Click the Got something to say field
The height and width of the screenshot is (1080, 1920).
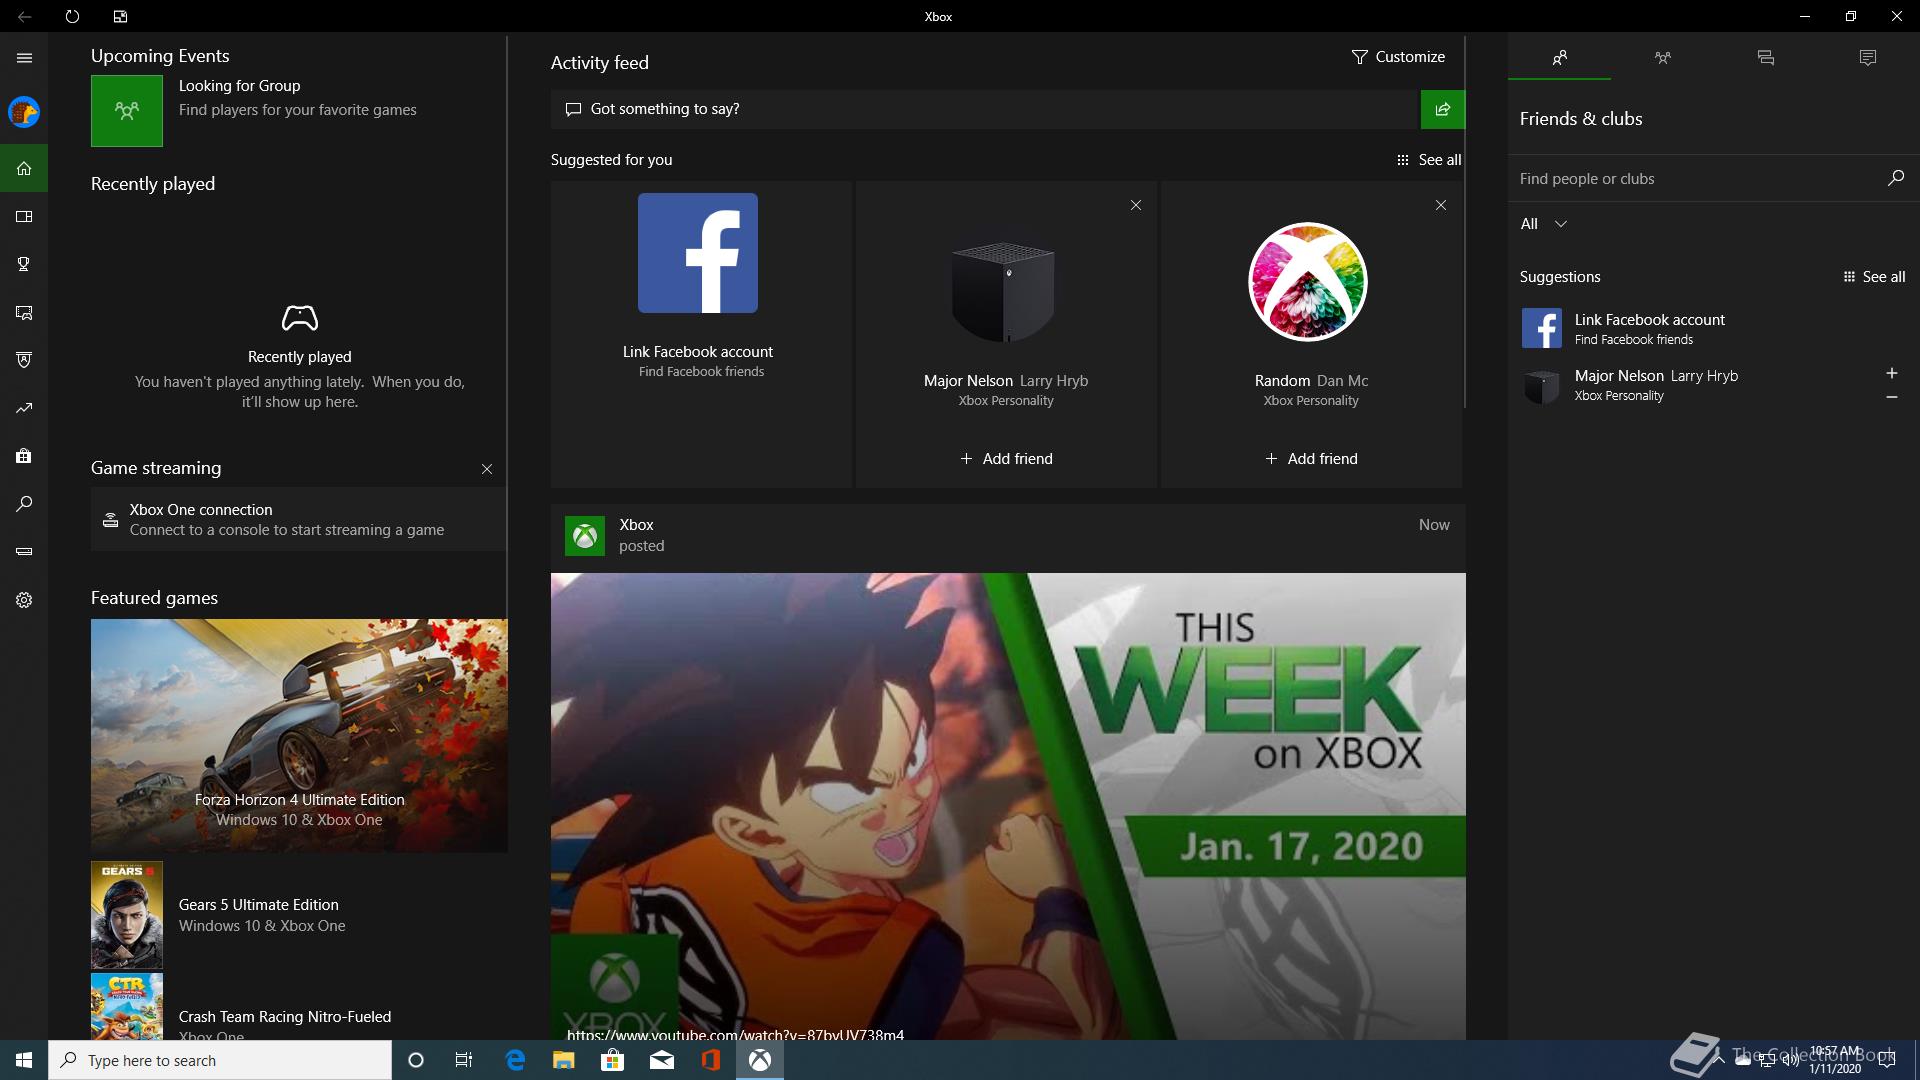[985, 109]
